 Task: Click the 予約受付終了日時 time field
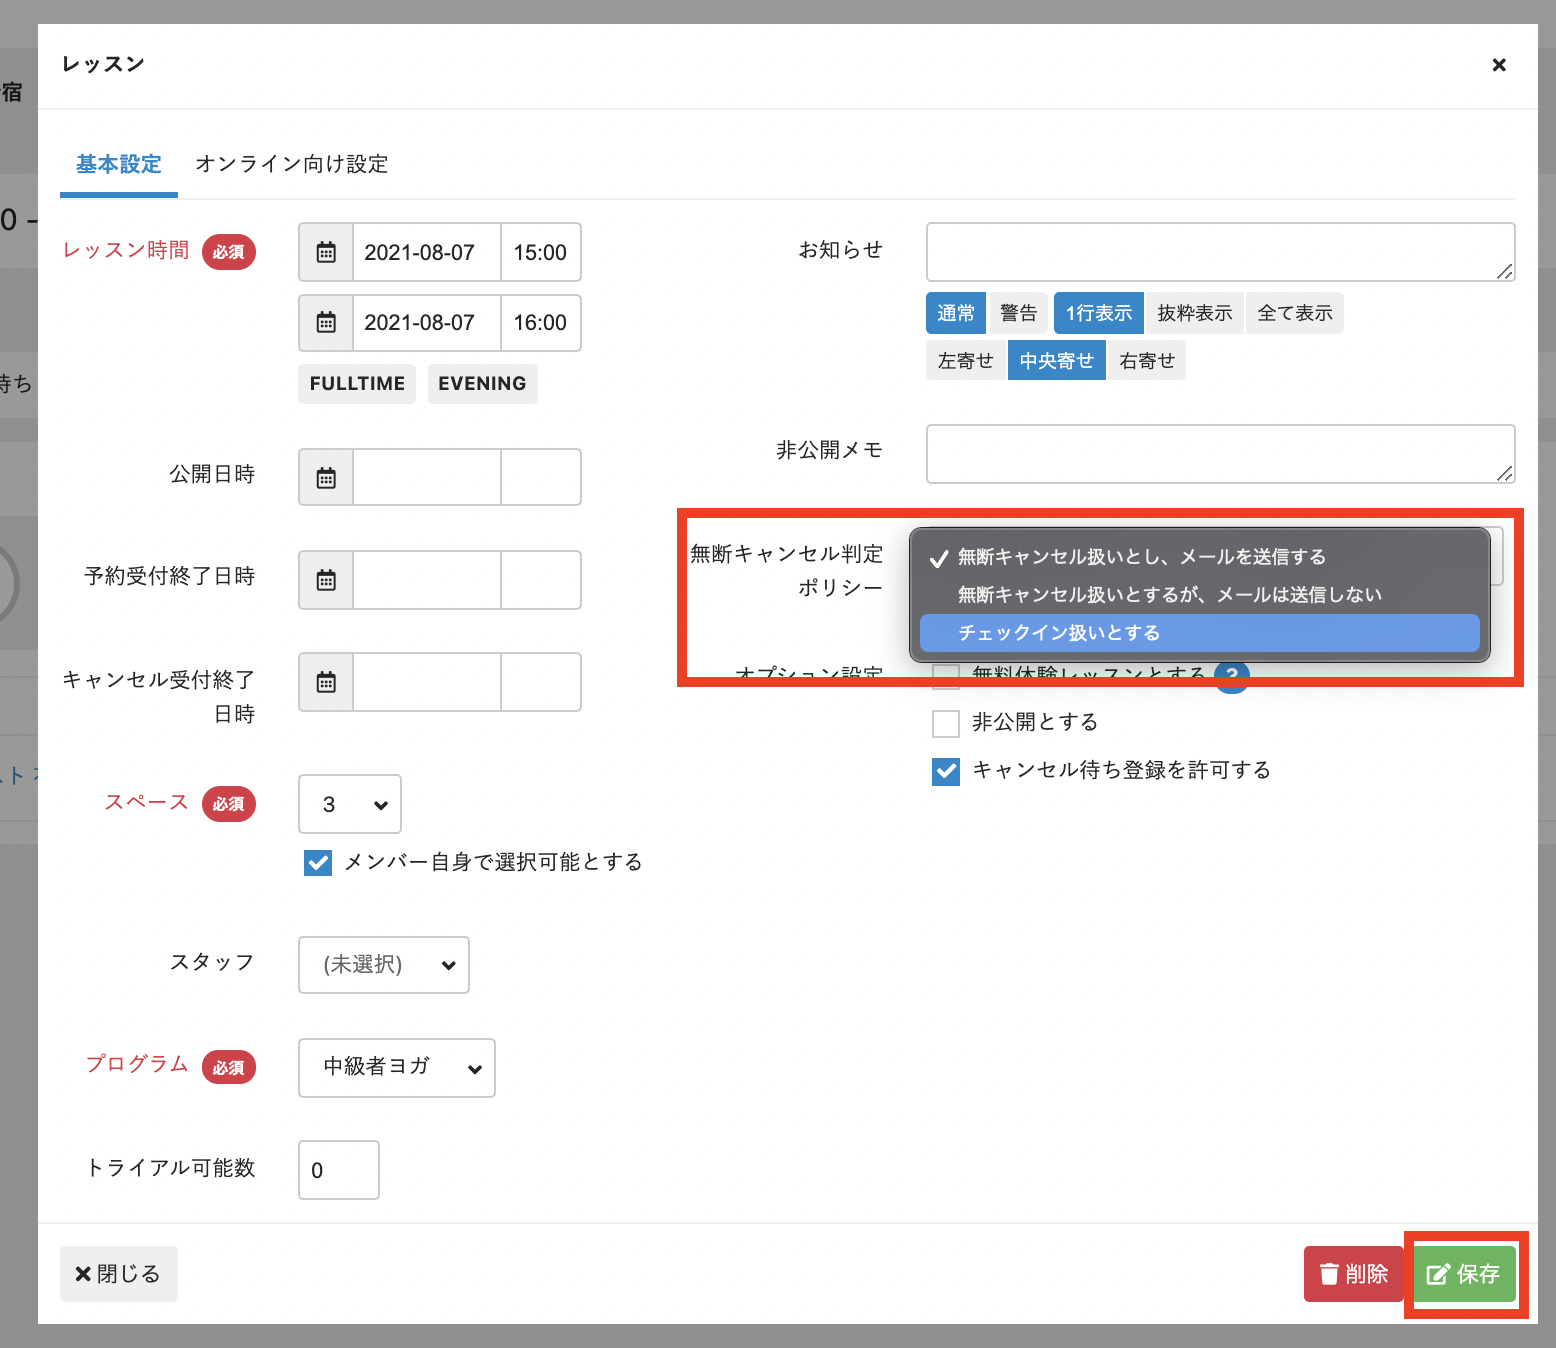pos(541,580)
